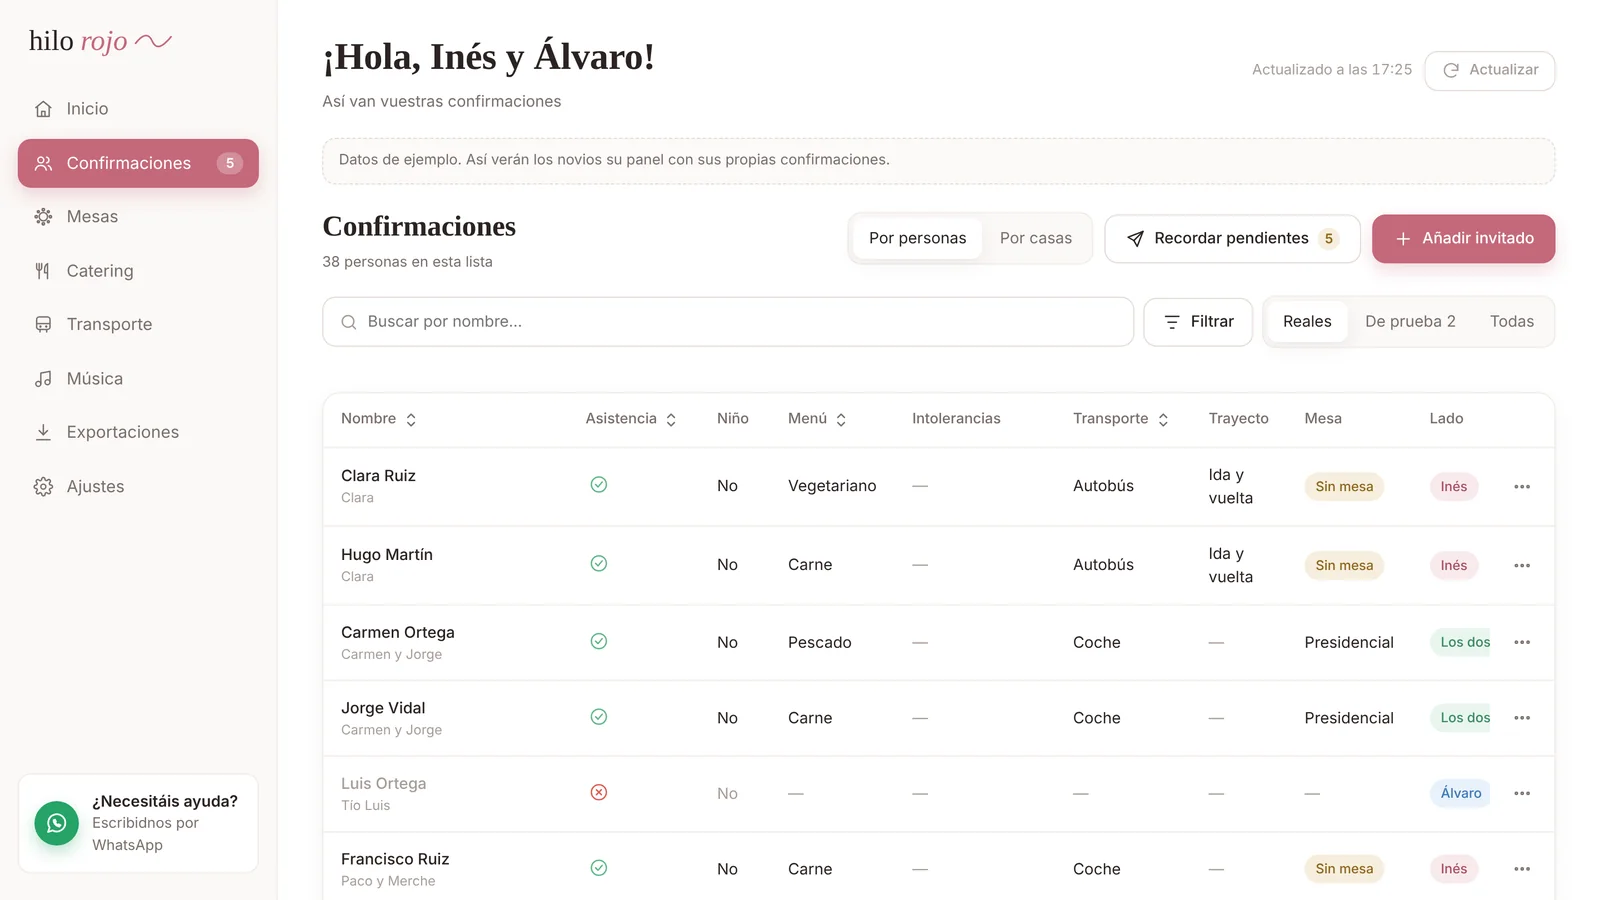Click Los dos badge for Jorge Vidal
The image size is (1600, 900).
click(x=1461, y=718)
